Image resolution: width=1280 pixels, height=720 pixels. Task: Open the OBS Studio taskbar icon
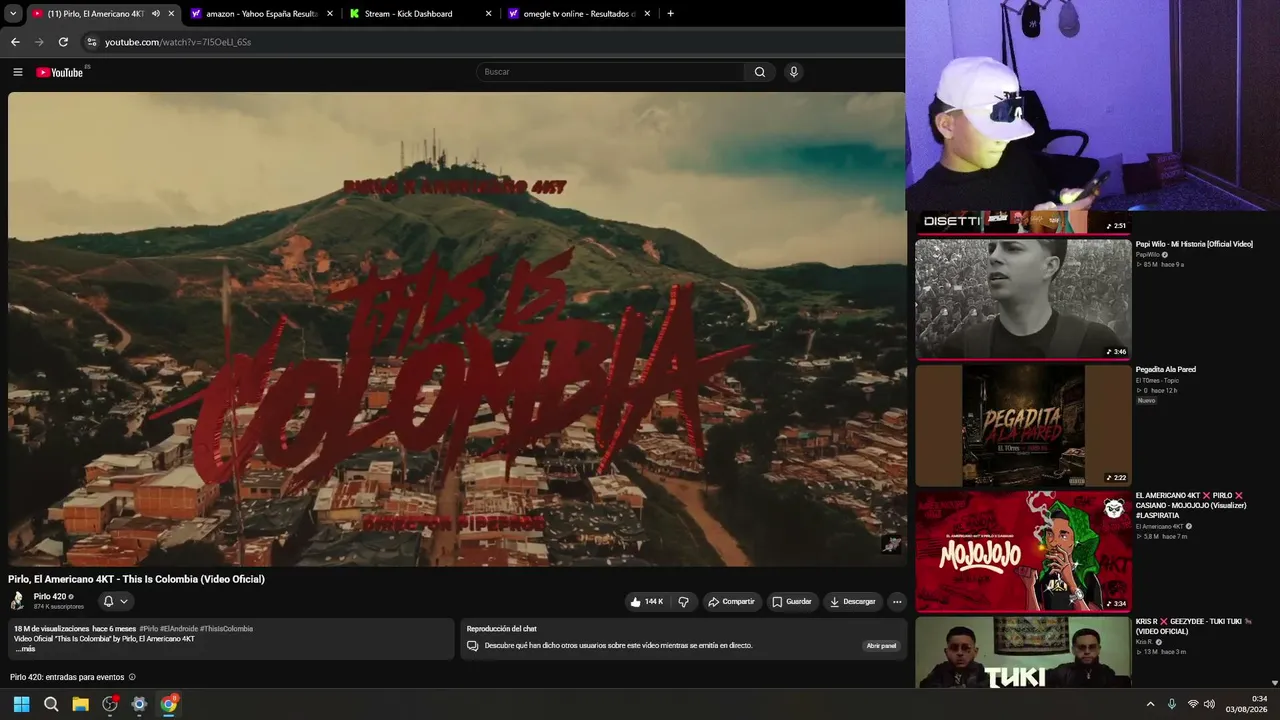coord(110,704)
